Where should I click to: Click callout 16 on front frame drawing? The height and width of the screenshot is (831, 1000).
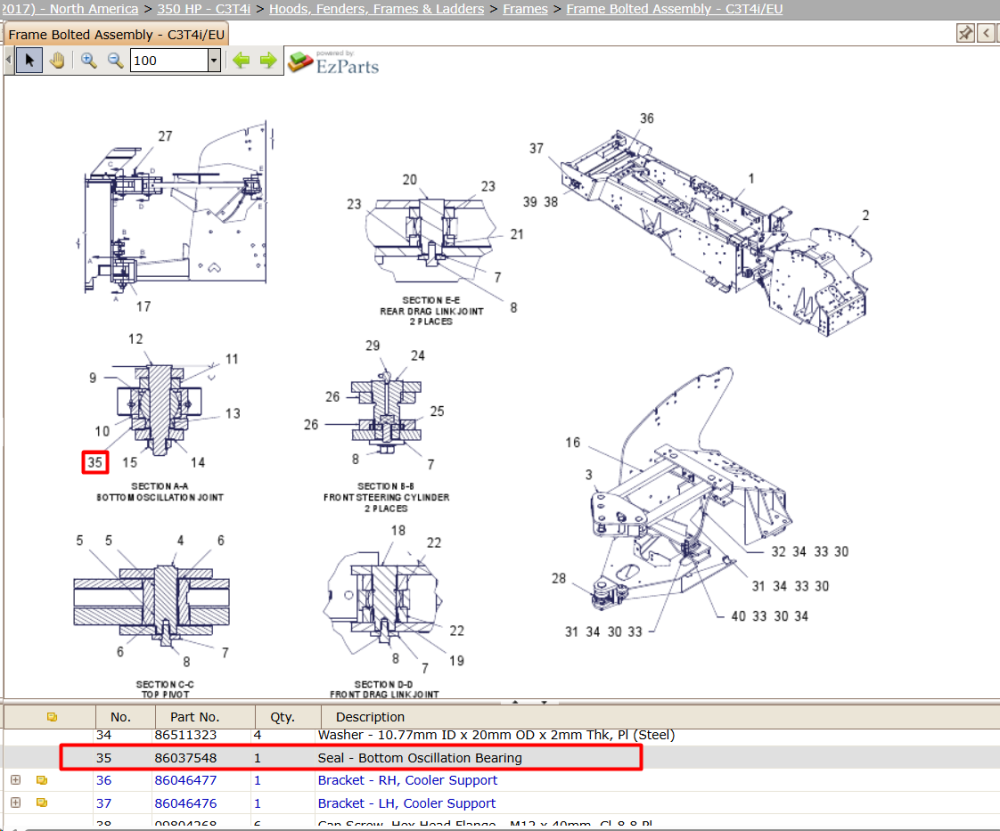pos(573,443)
